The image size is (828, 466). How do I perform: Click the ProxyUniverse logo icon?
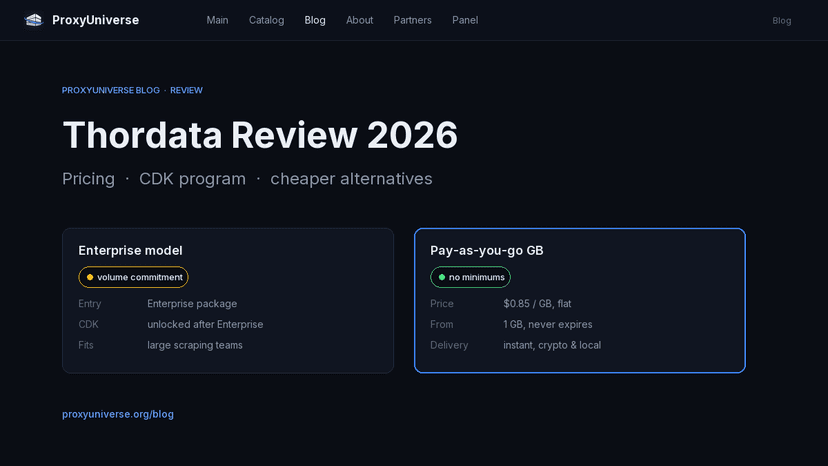pos(33,20)
